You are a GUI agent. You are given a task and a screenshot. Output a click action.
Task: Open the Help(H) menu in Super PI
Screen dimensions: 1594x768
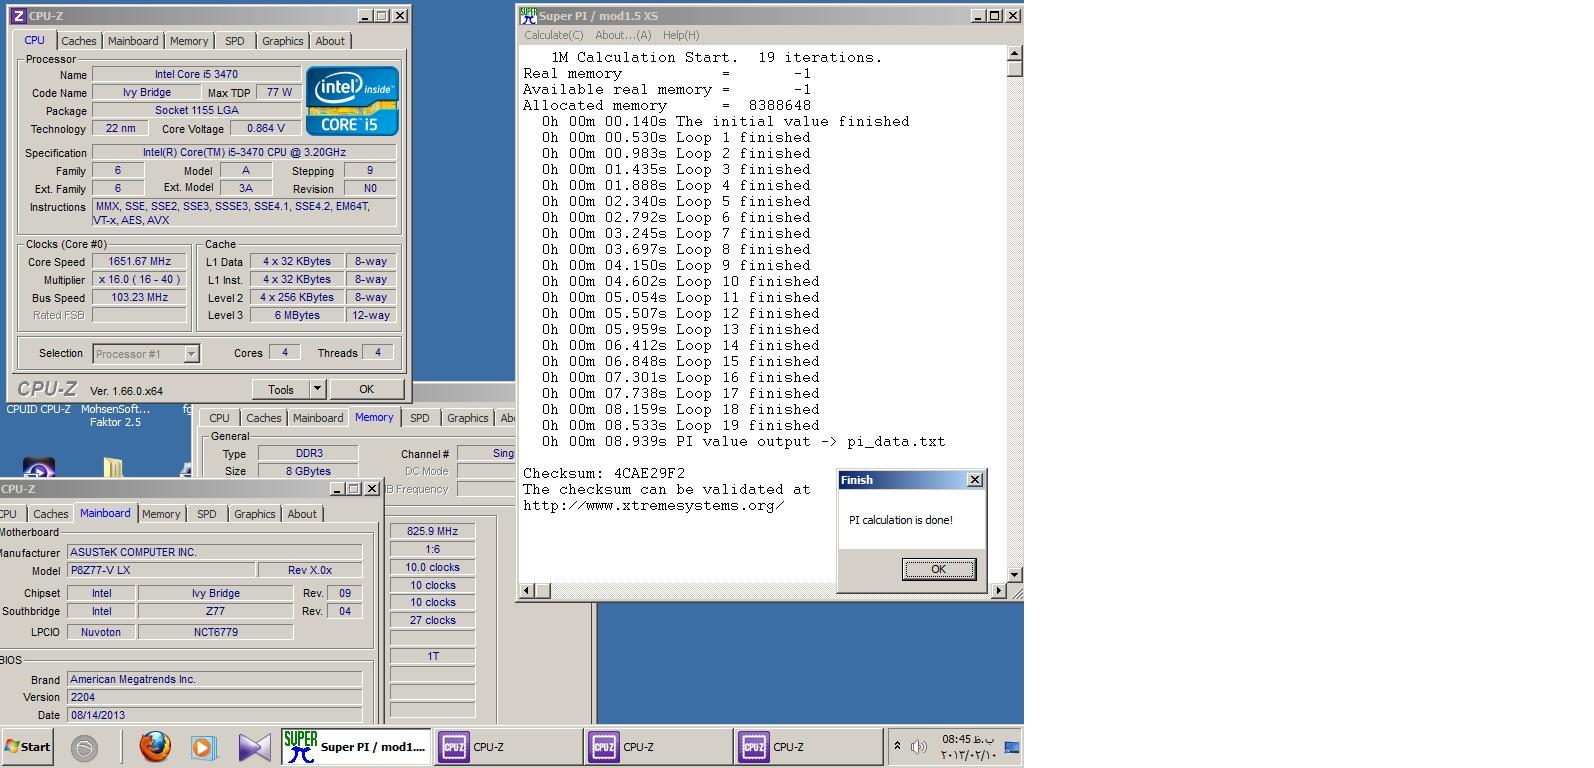pos(681,35)
